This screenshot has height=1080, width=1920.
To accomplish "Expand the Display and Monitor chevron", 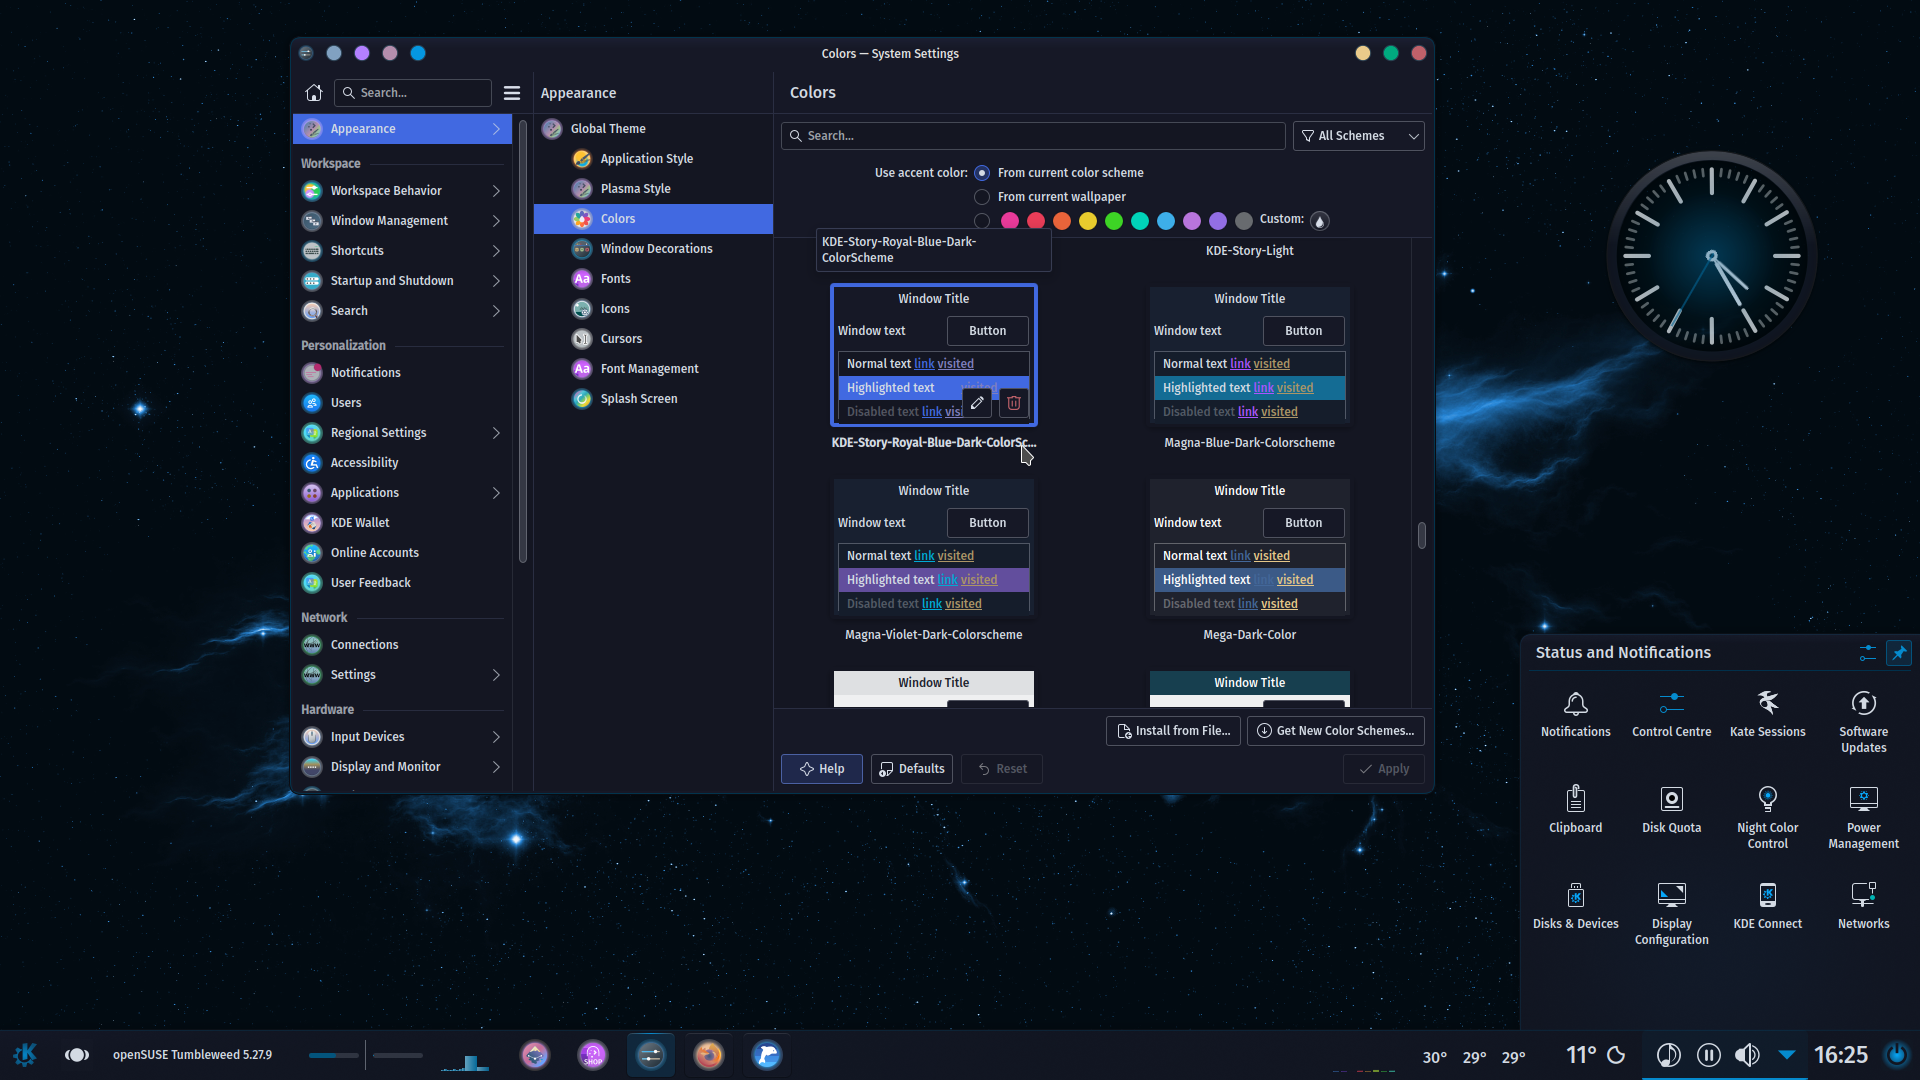I will coord(496,767).
